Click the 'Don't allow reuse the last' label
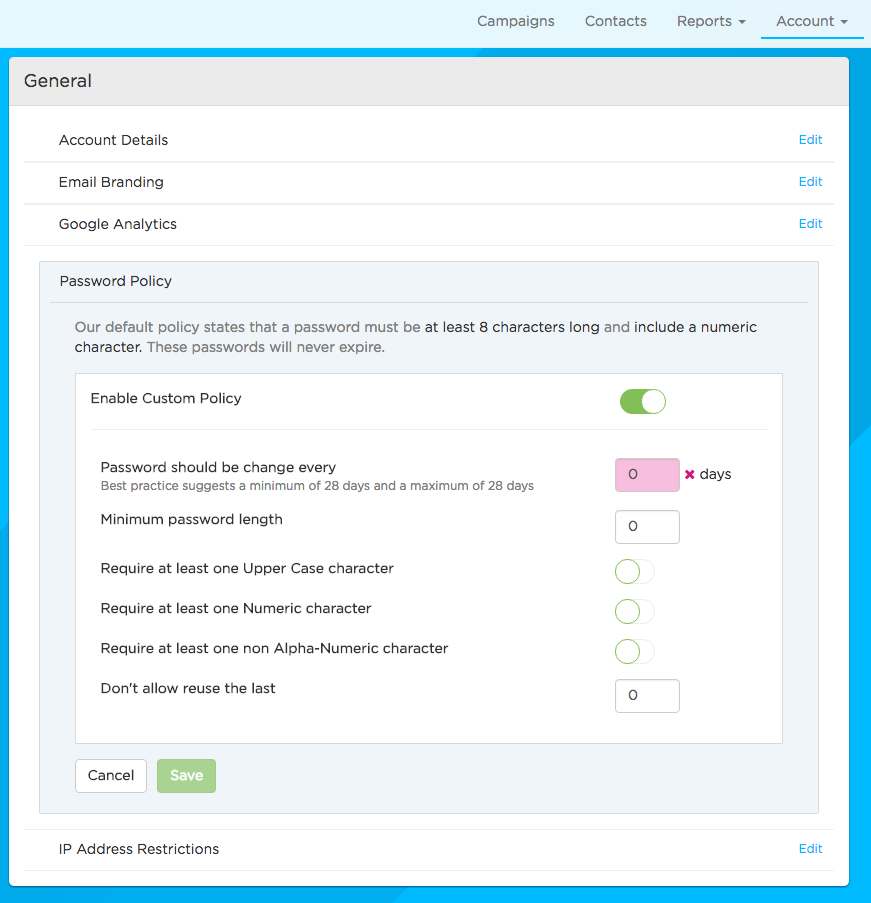 coord(188,688)
